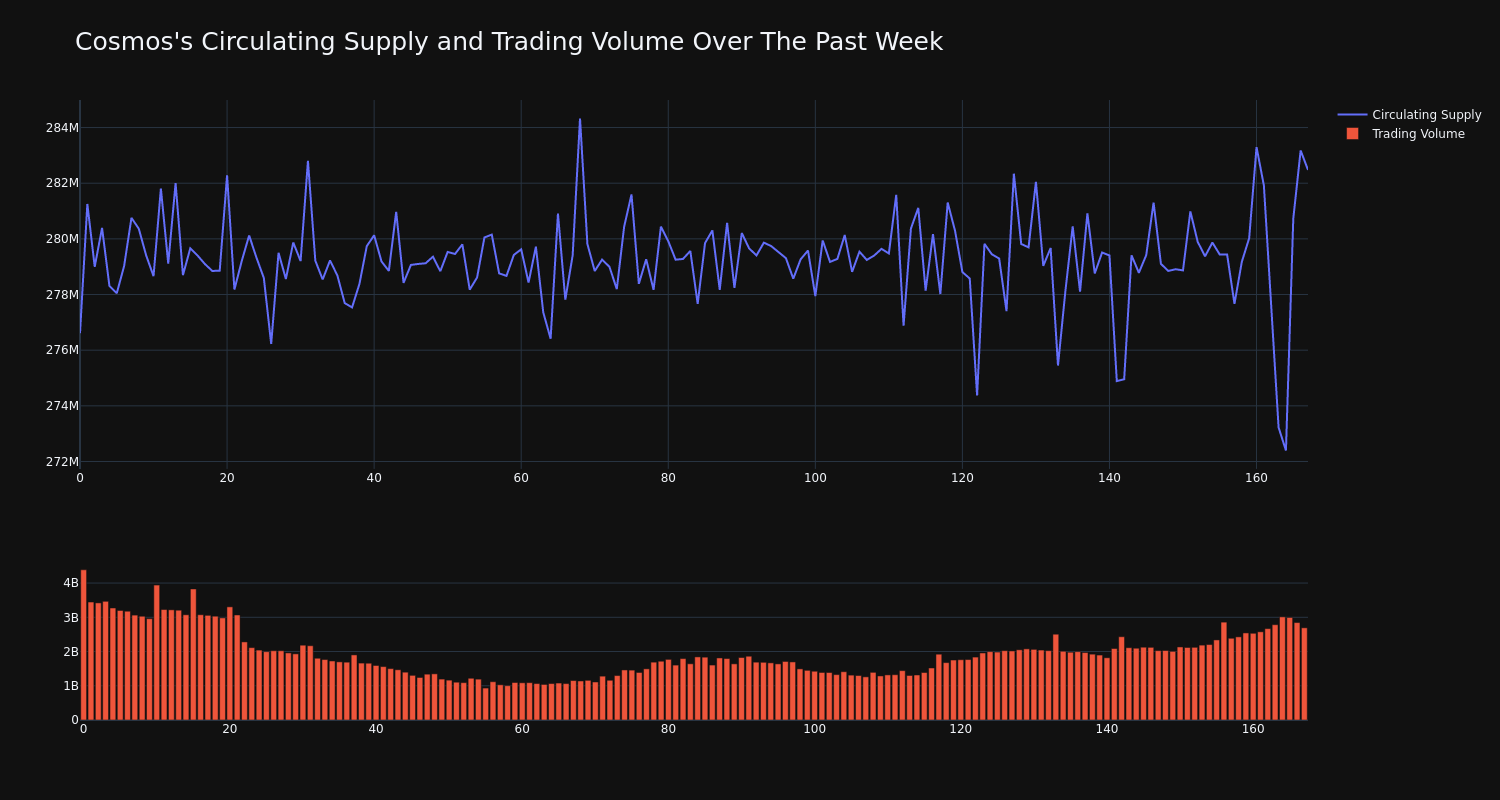Viewport: 1500px width, 800px height.
Task: Click the 280M y-axis label
Action: pyautogui.click(x=62, y=239)
